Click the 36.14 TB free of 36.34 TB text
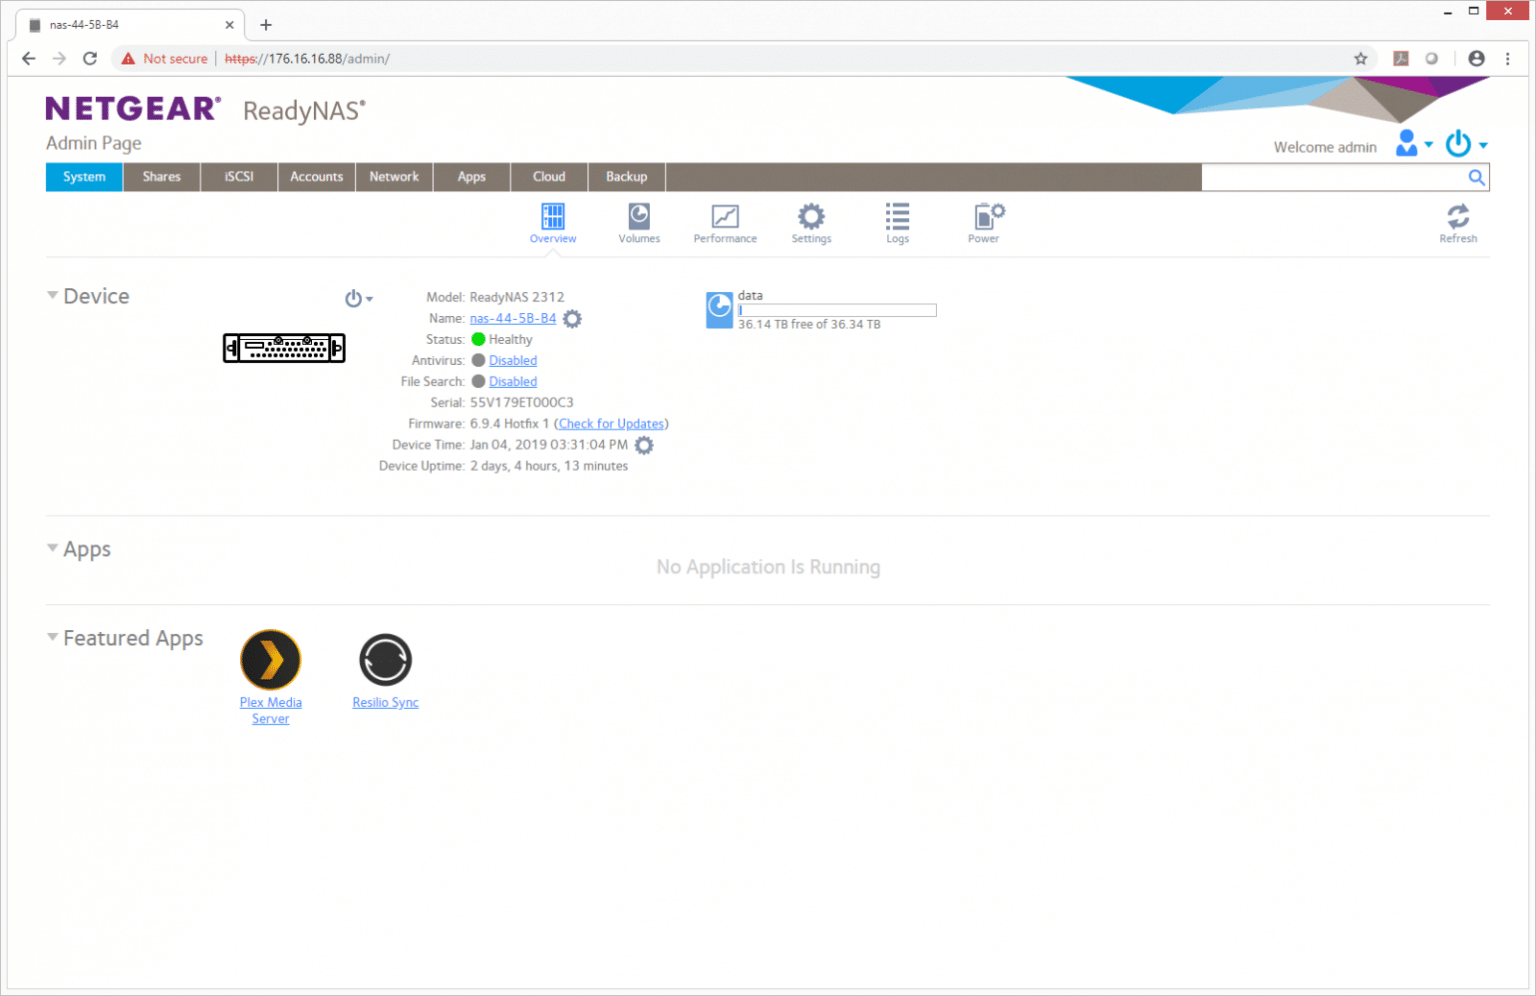1536x996 pixels. point(809,325)
